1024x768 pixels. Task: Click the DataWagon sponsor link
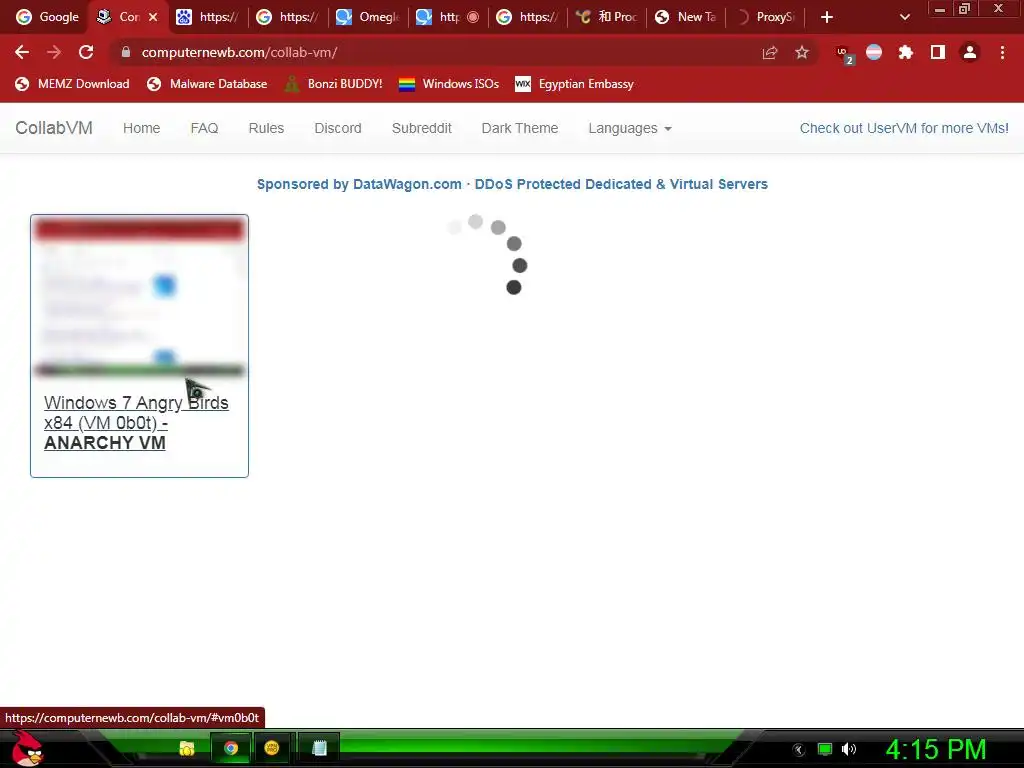512,184
